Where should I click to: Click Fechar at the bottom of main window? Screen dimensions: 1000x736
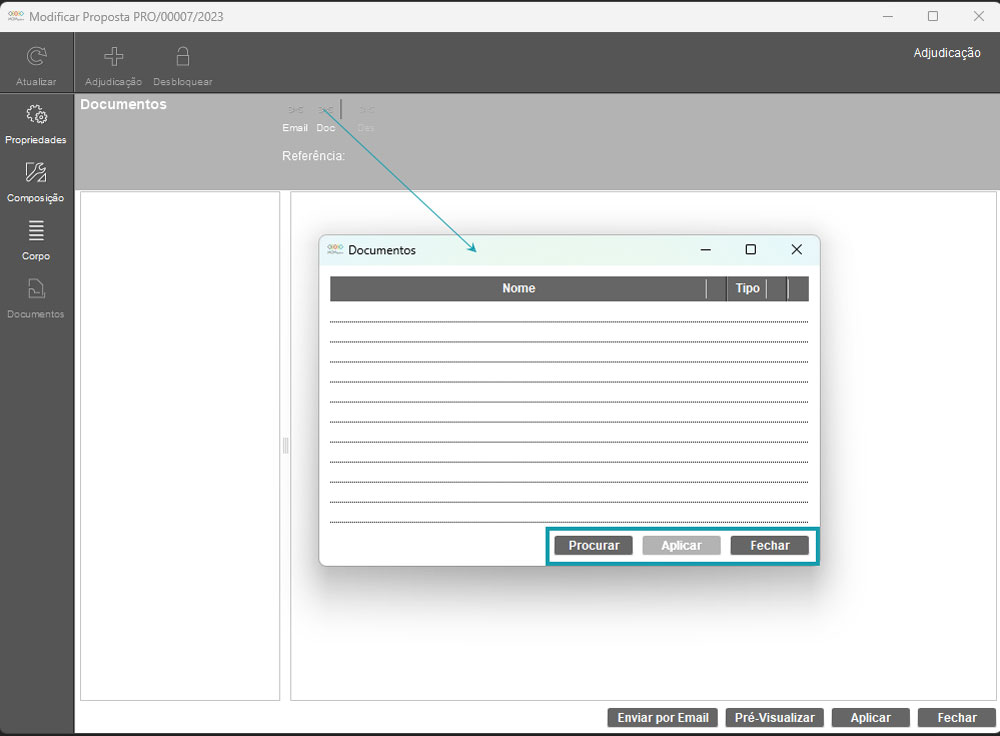coord(957,718)
